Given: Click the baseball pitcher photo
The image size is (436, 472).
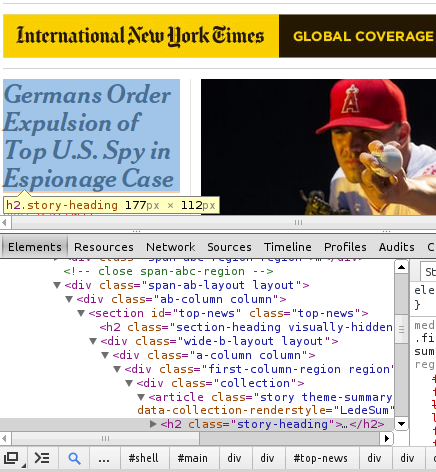Looking at the screenshot, I should 318,147.
